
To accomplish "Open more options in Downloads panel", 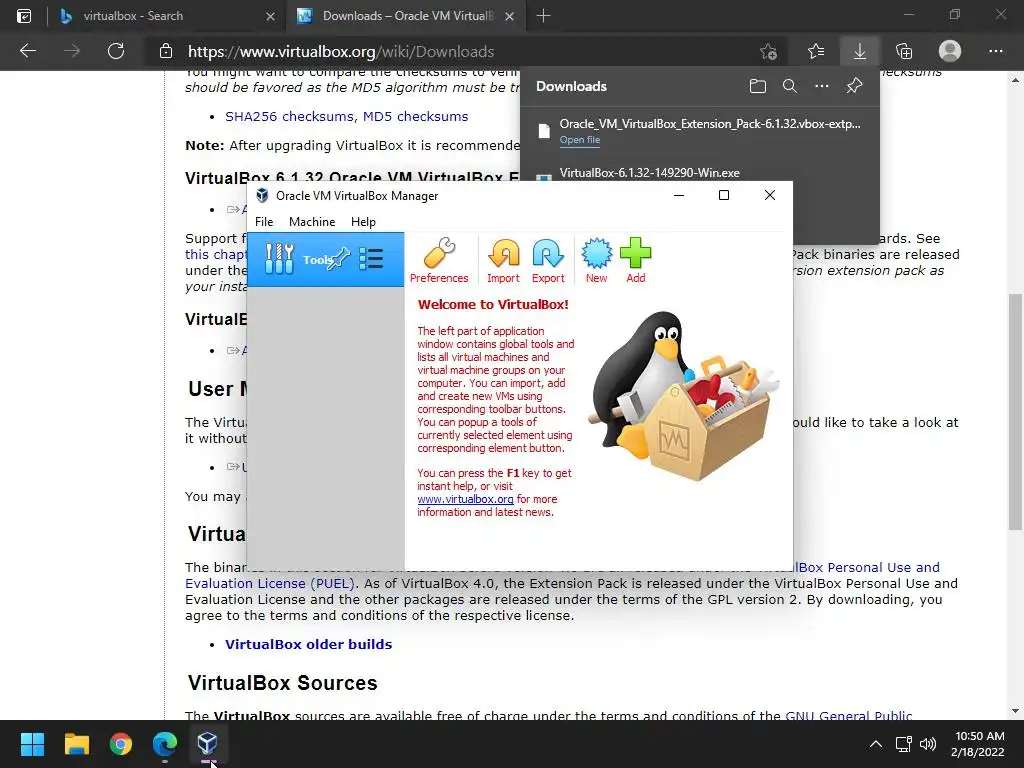I will pyautogui.click(x=822, y=86).
